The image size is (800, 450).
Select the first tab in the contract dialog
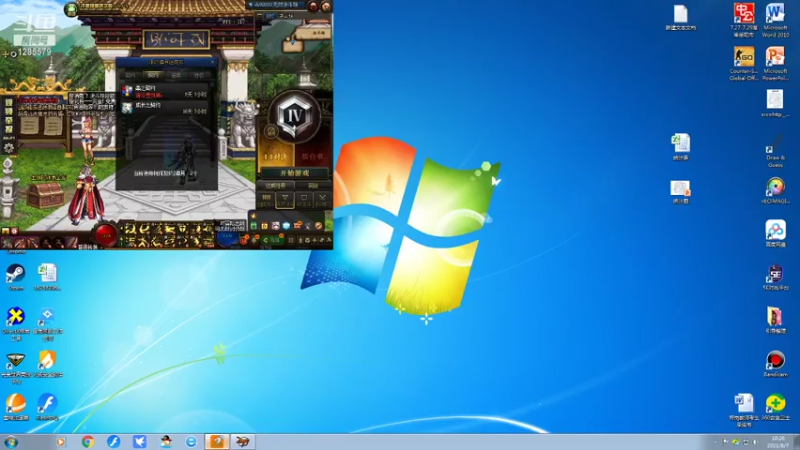131,75
